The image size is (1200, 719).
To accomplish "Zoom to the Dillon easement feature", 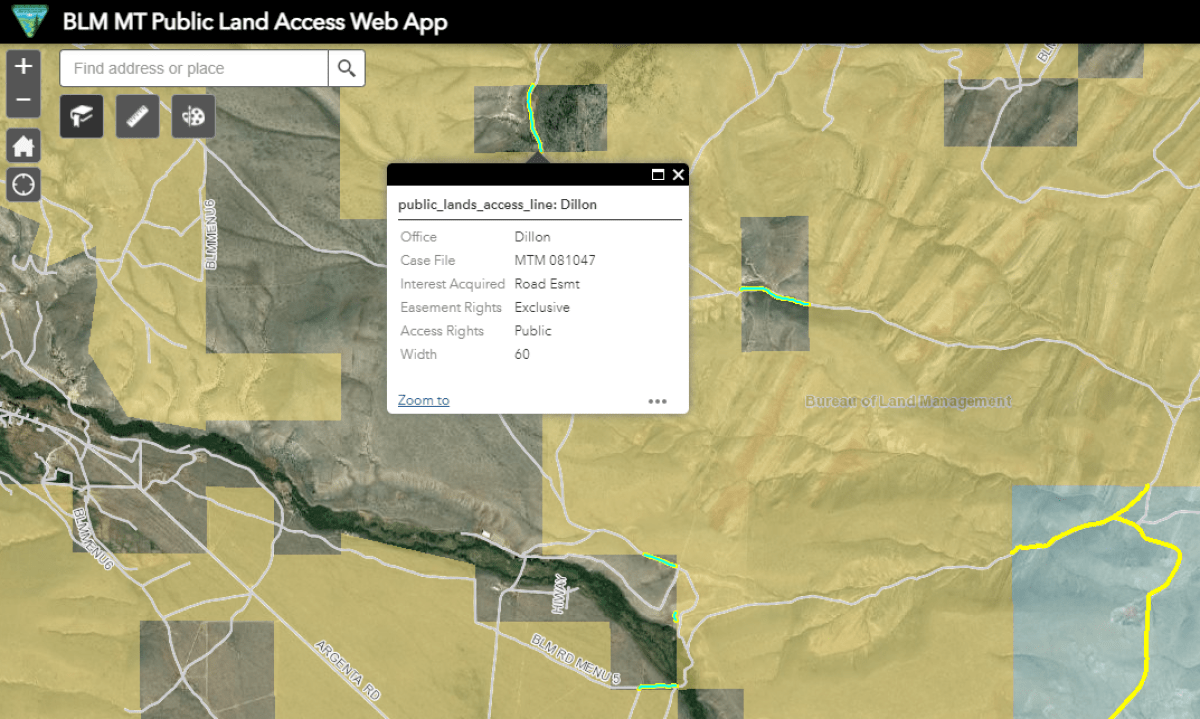I will (423, 399).
